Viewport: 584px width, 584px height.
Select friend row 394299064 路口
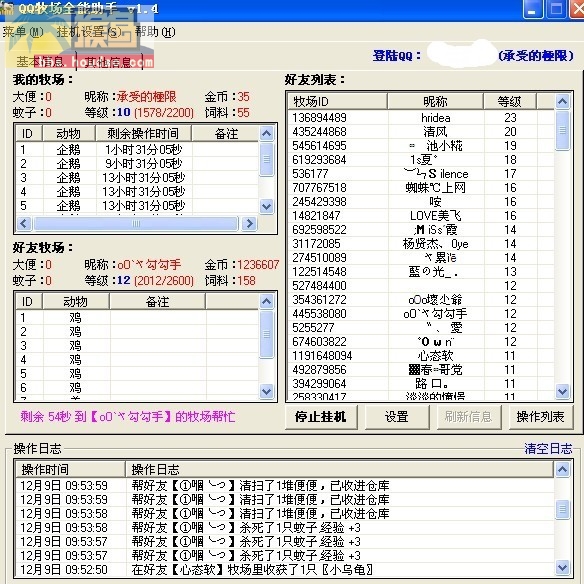pyautogui.click(x=421, y=384)
